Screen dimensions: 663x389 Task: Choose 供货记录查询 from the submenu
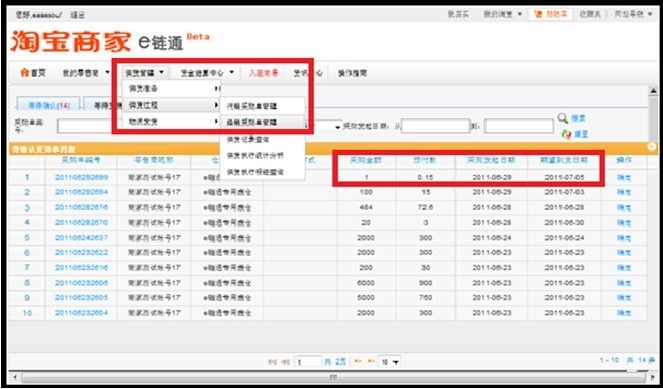click(247, 139)
